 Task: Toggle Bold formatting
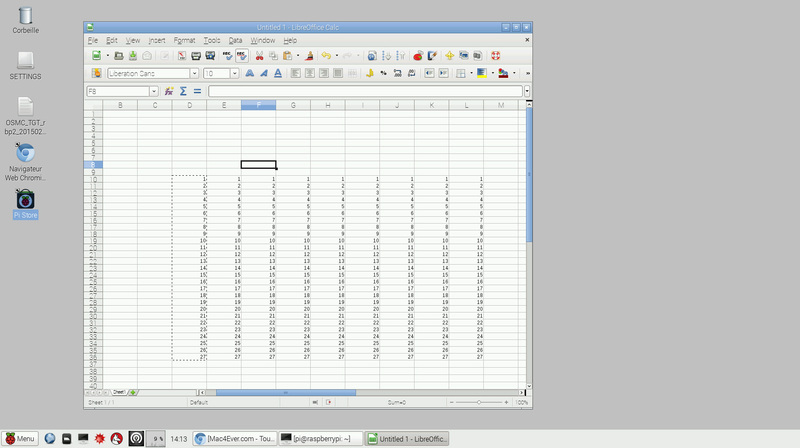(x=249, y=73)
